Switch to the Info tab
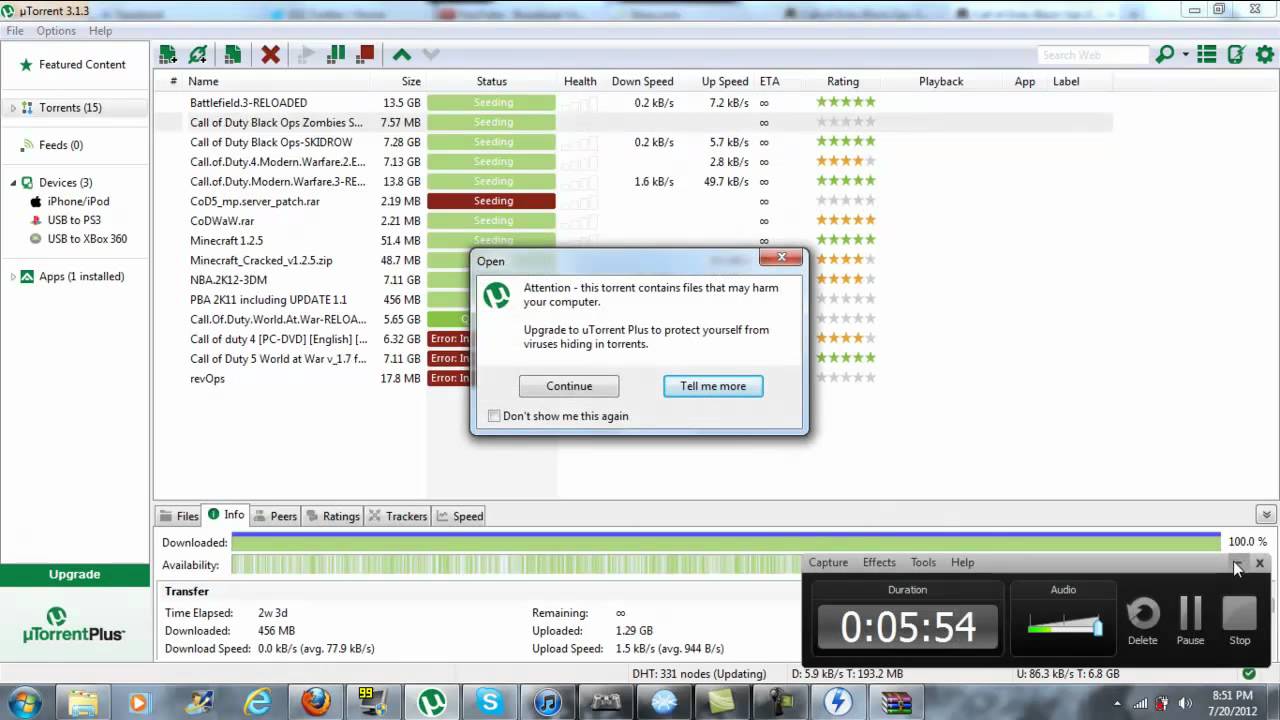Screen dimensions: 1280x720 (226, 515)
